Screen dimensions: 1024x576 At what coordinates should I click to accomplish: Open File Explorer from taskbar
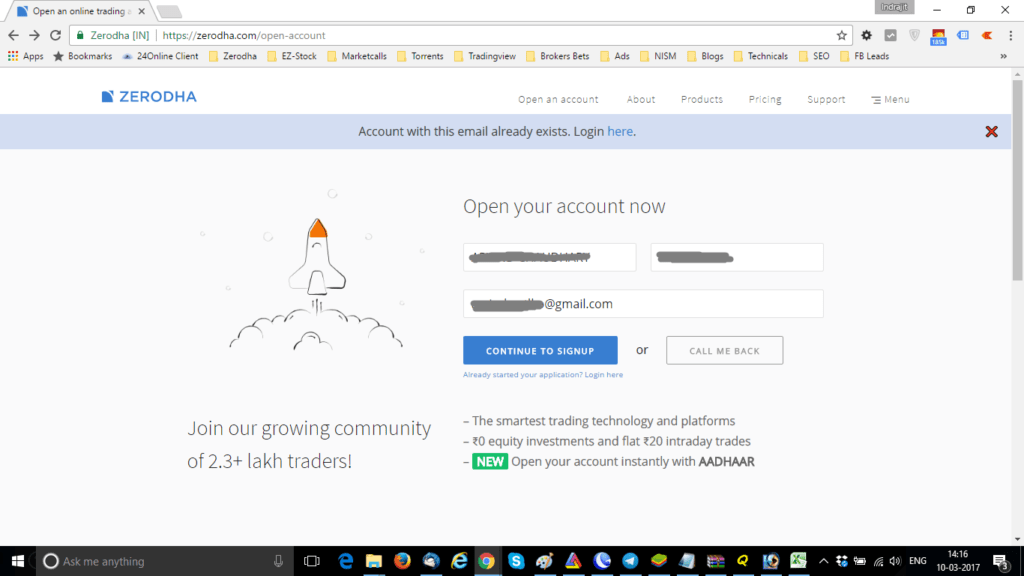[374, 561]
